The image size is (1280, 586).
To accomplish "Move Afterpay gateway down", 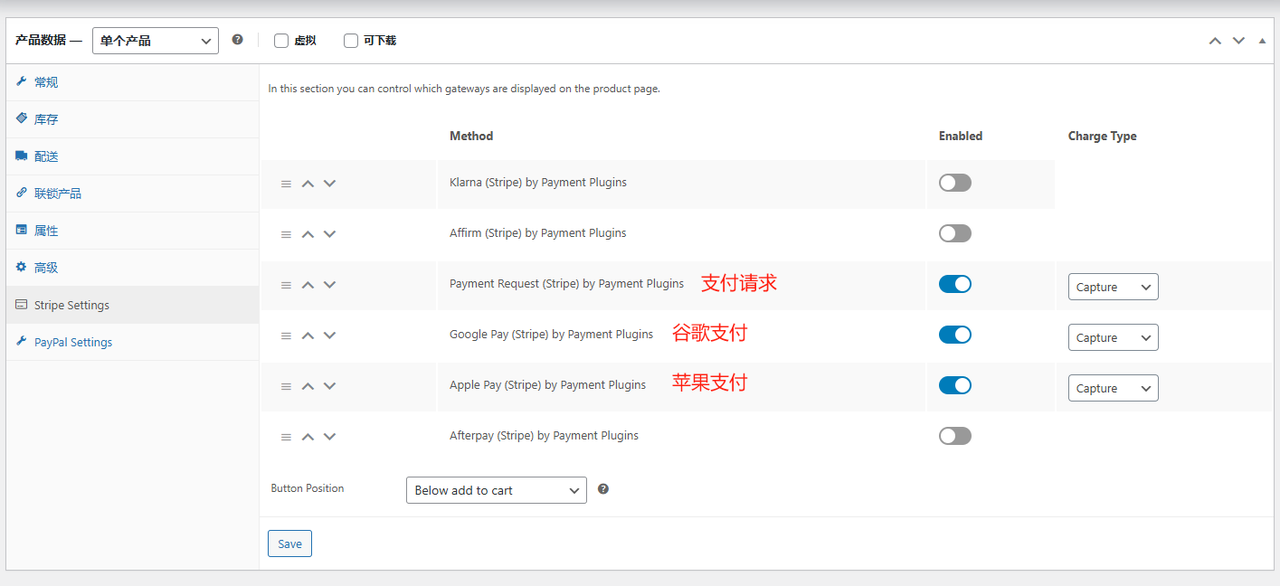I will pyautogui.click(x=330, y=437).
